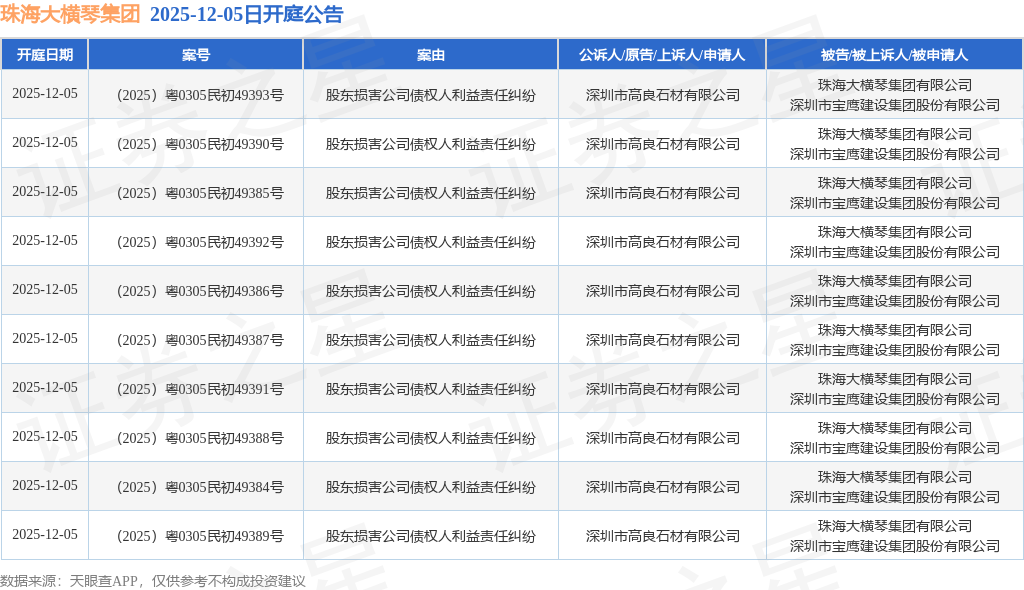Screen dimensions: 1024x590
Task: Click plaintiff 深圳市高良石材有限公司 in the 49387号 row
Action: click(662, 340)
